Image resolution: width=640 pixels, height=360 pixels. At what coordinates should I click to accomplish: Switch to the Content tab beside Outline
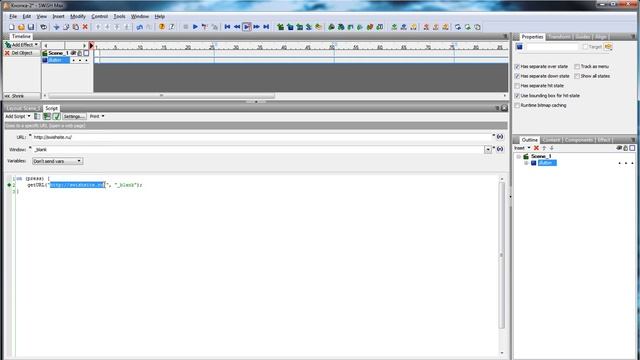(551, 140)
